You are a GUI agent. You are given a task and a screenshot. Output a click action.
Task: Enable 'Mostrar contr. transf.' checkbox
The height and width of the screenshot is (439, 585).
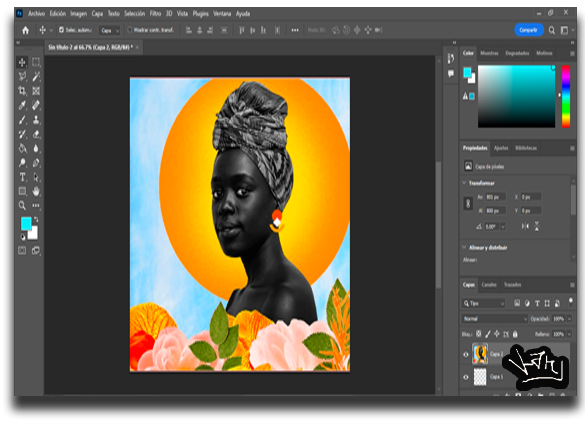click(130, 30)
